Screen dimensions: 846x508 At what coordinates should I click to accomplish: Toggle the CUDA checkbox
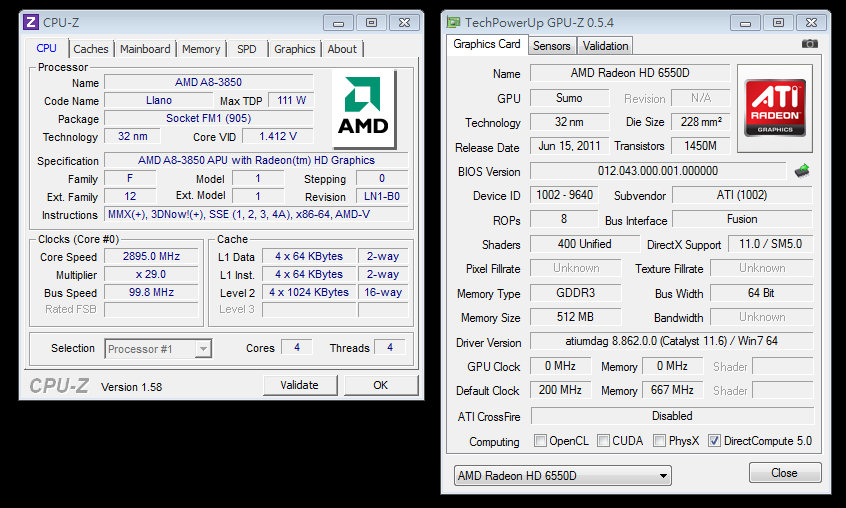coord(603,441)
